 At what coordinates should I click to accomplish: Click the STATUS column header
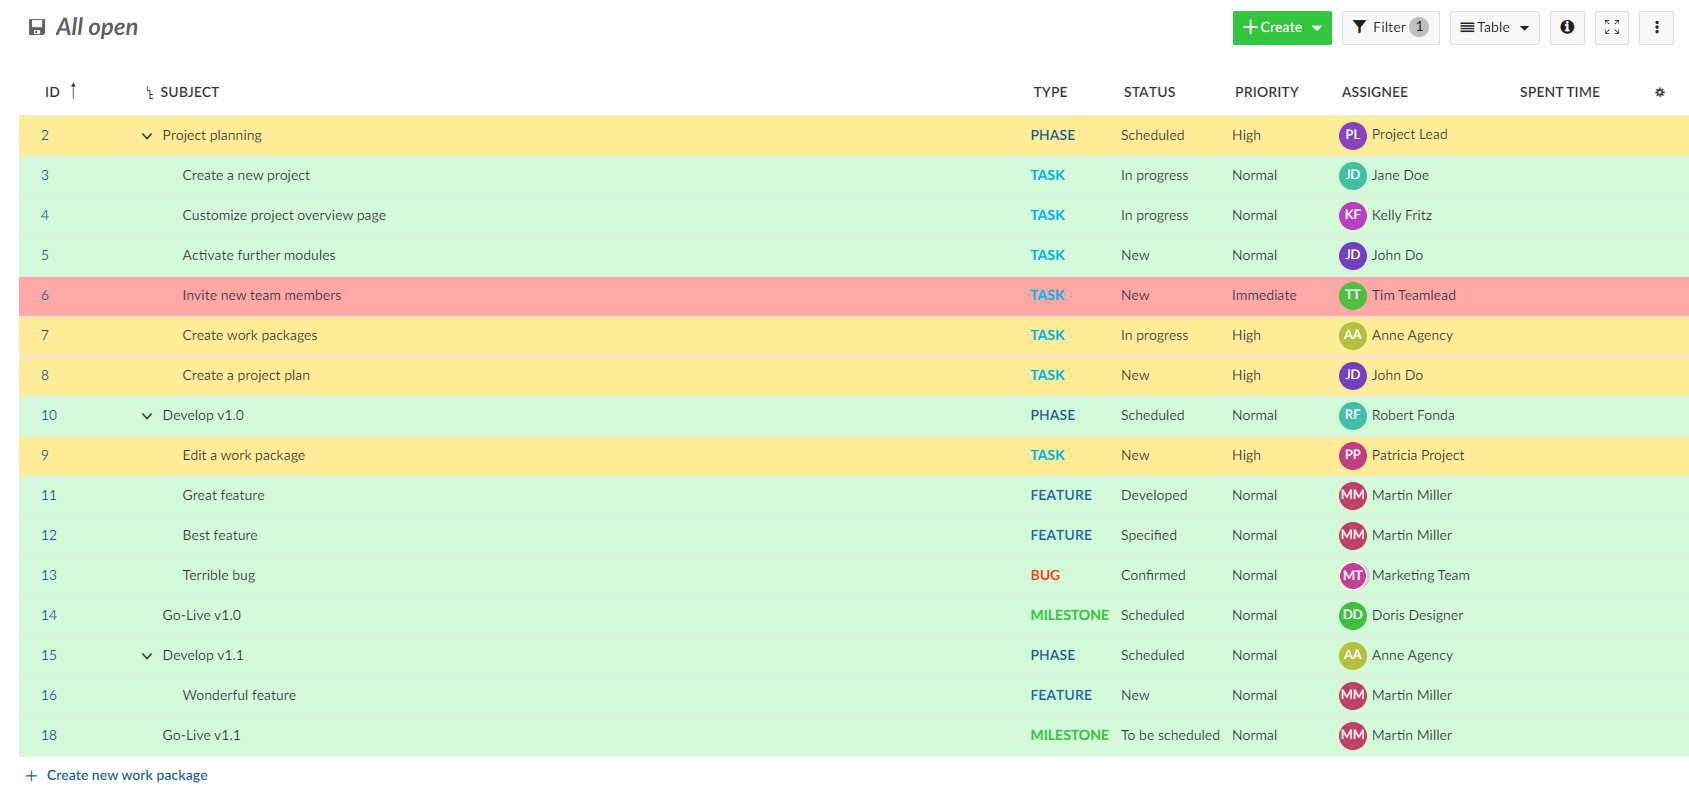pos(1149,92)
